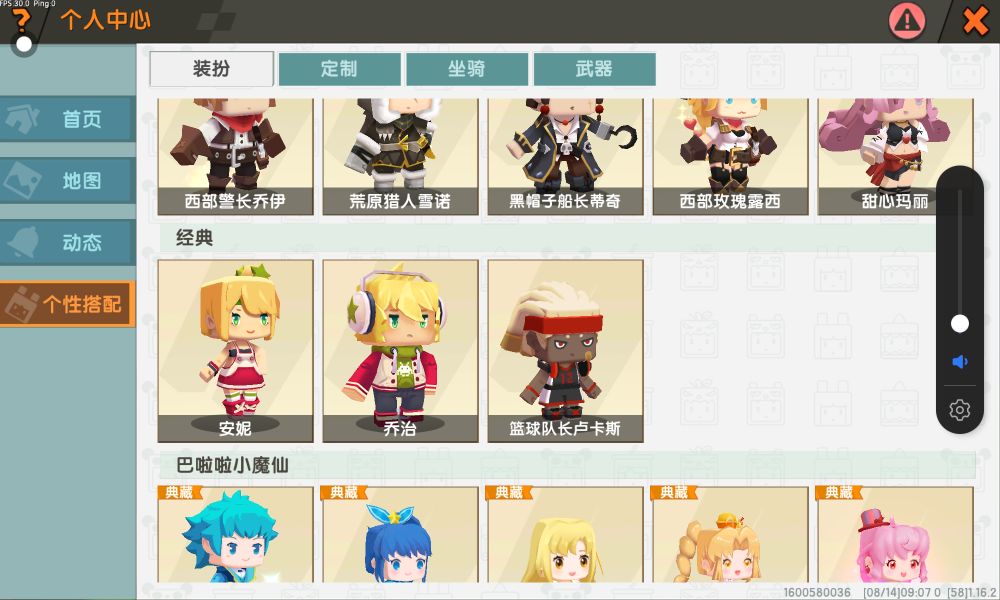Mute sound with the blue speaker icon
Screen dimensions: 1000x600
[959, 362]
